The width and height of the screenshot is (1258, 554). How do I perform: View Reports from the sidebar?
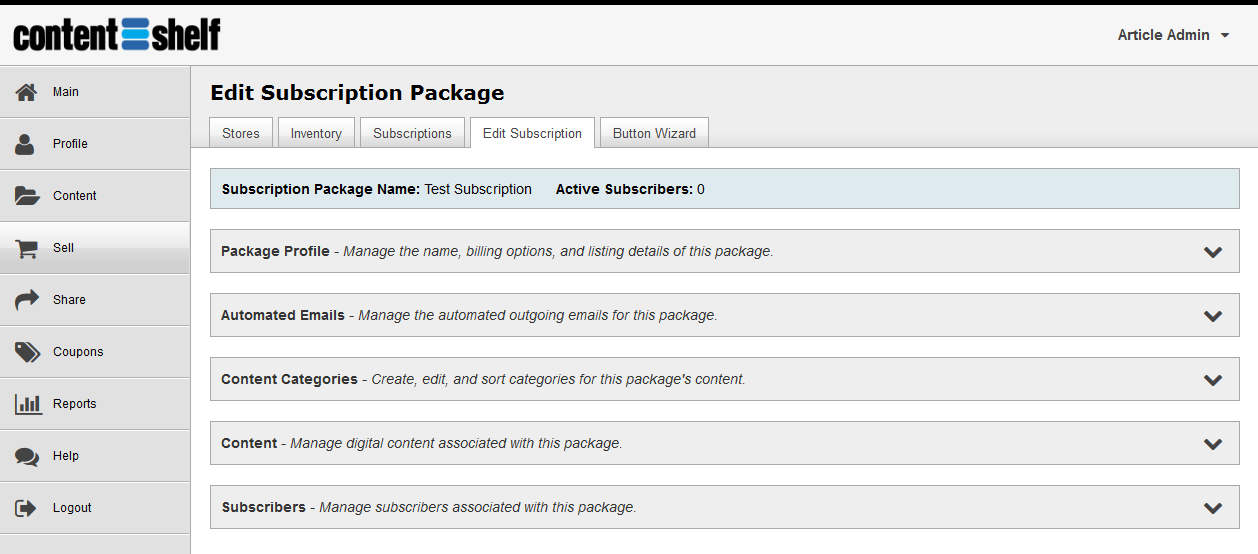click(95, 404)
